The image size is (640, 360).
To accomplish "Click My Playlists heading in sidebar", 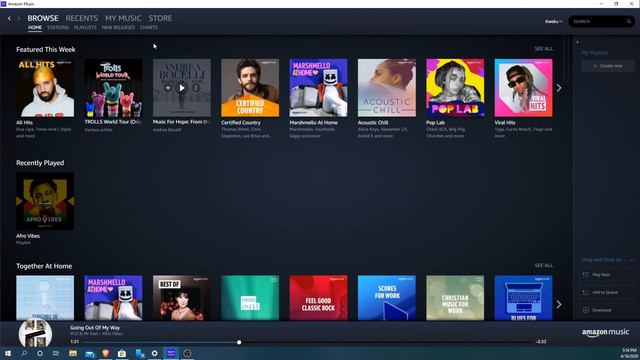I will coord(595,53).
